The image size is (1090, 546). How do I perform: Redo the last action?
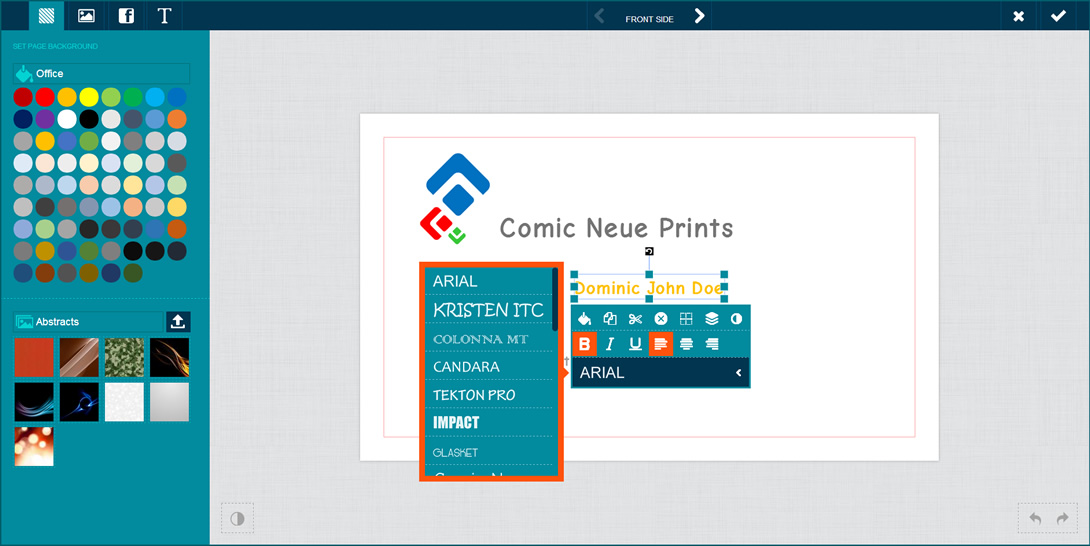click(x=1062, y=518)
